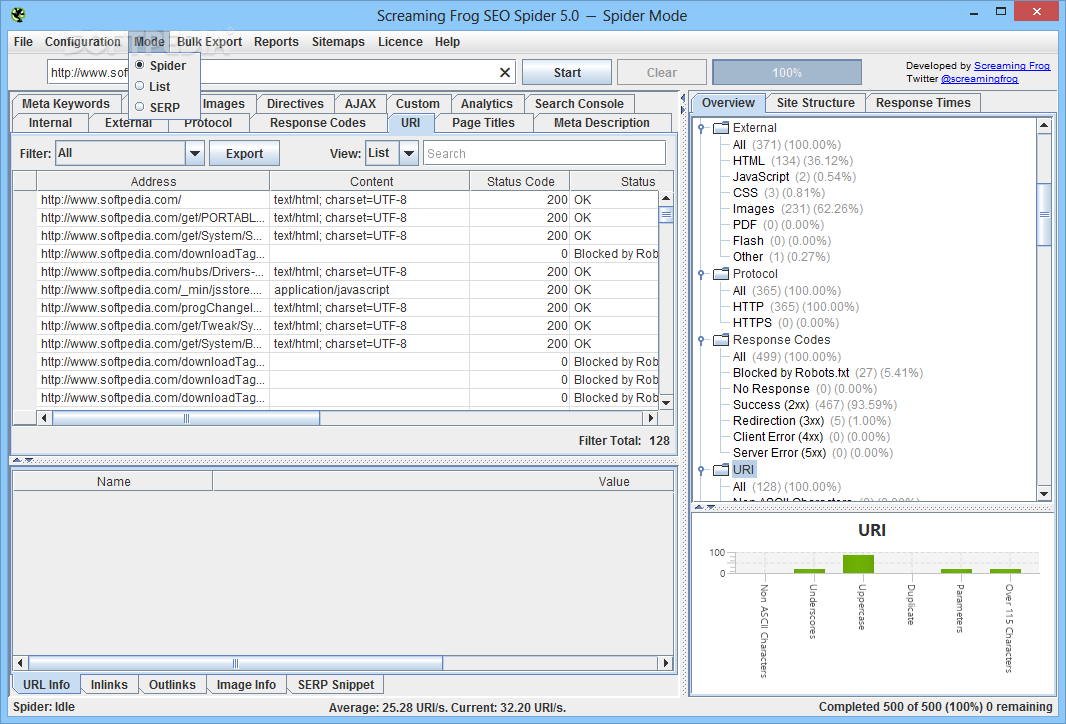Sort by the Status Code column header
1066x724 pixels.
(x=520, y=182)
